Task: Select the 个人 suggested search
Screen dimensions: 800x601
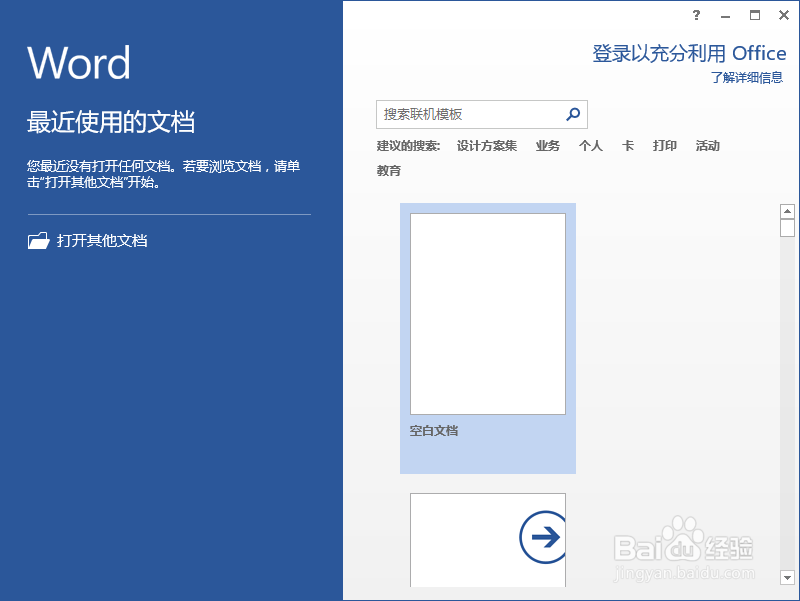Action: 591,146
